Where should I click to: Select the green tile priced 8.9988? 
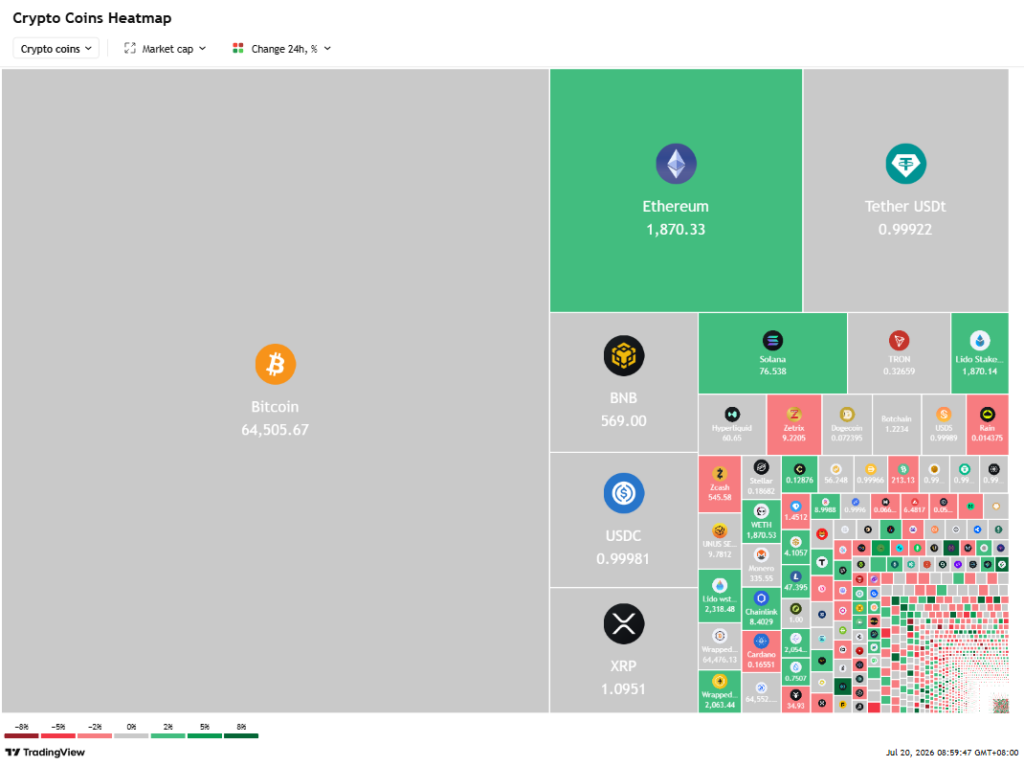coord(825,506)
